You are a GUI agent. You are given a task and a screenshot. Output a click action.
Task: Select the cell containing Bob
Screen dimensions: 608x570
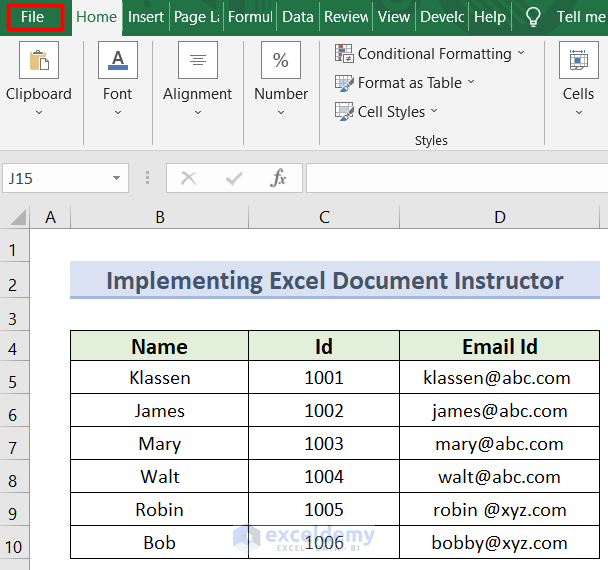click(x=159, y=542)
